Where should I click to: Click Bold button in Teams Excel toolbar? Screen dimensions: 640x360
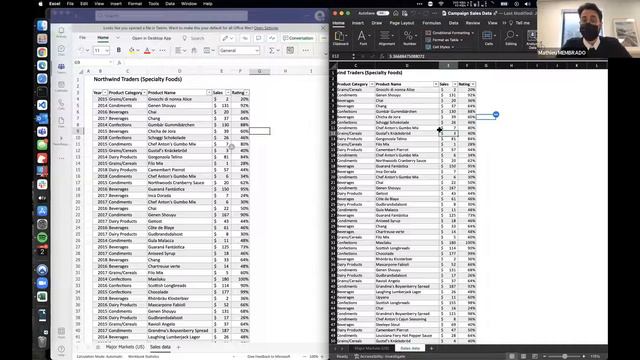click(119, 50)
